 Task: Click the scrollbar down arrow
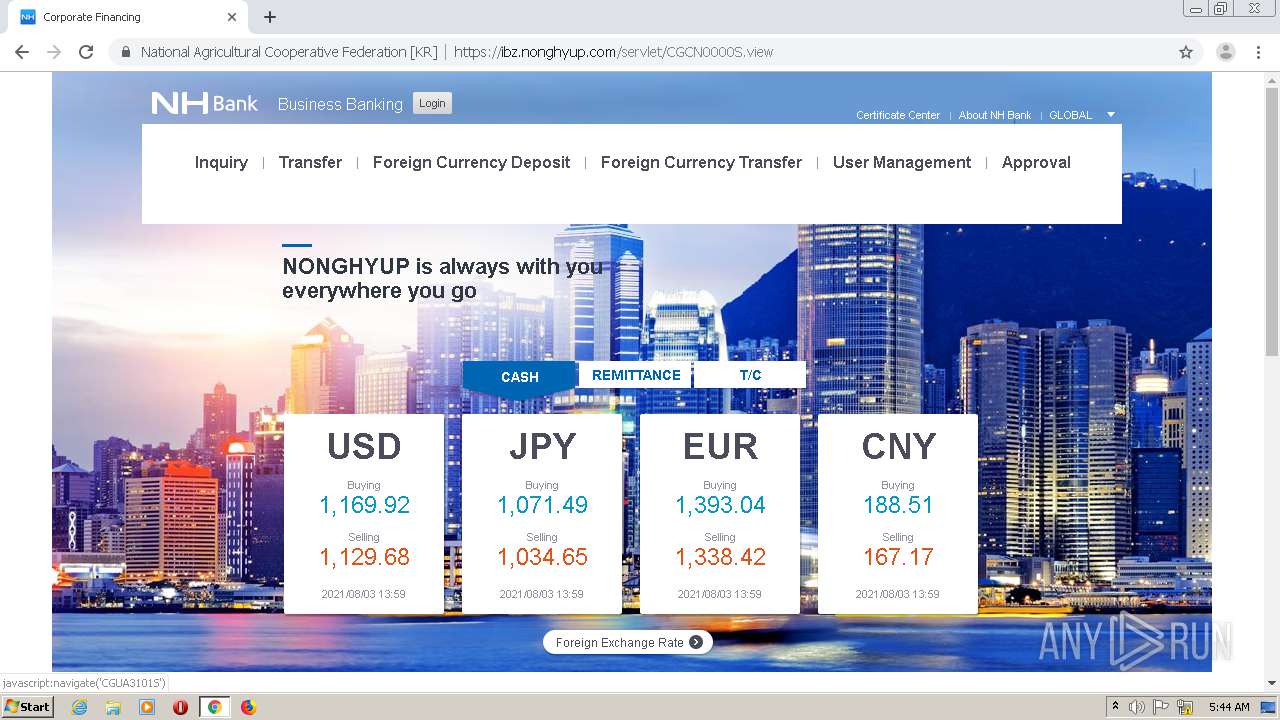[x=1272, y=683]
